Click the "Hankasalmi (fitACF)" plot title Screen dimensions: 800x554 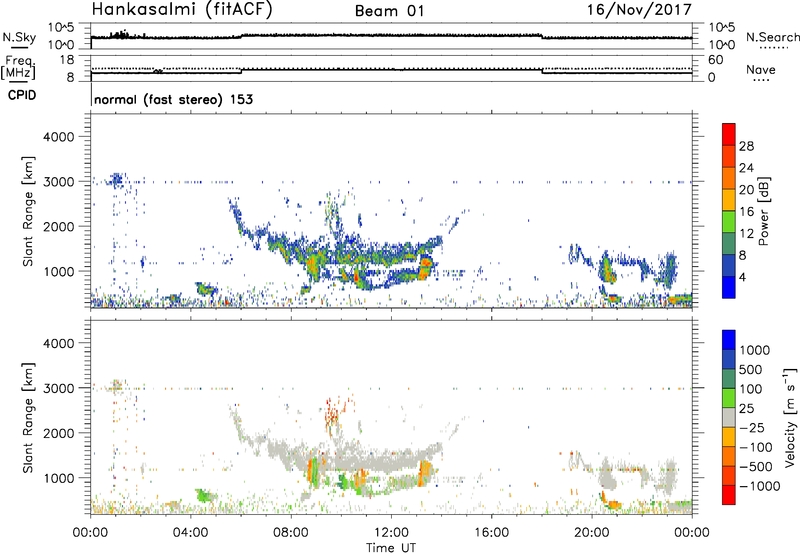tap(182, 9)
